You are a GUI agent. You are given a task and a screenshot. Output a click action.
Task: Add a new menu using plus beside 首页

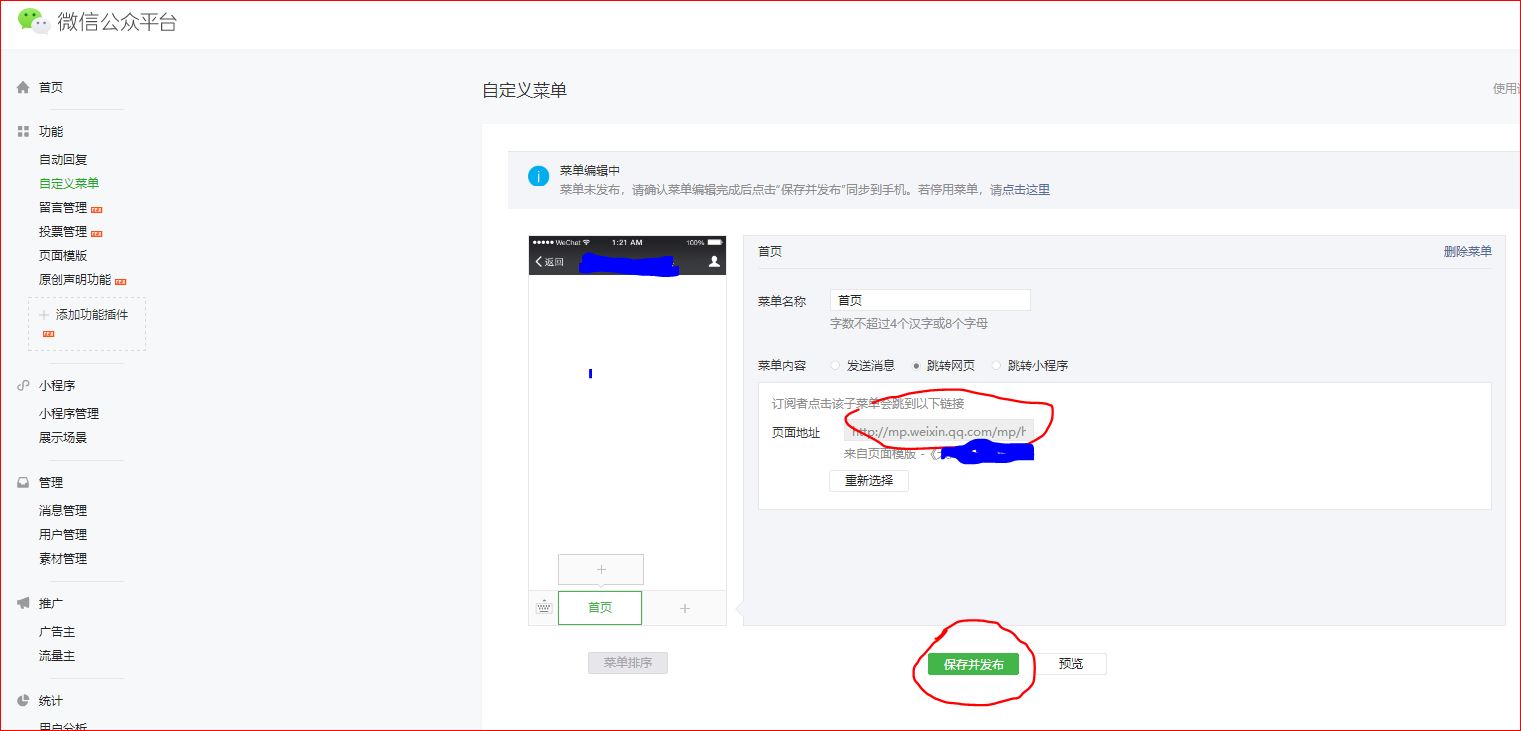point(685,608)
